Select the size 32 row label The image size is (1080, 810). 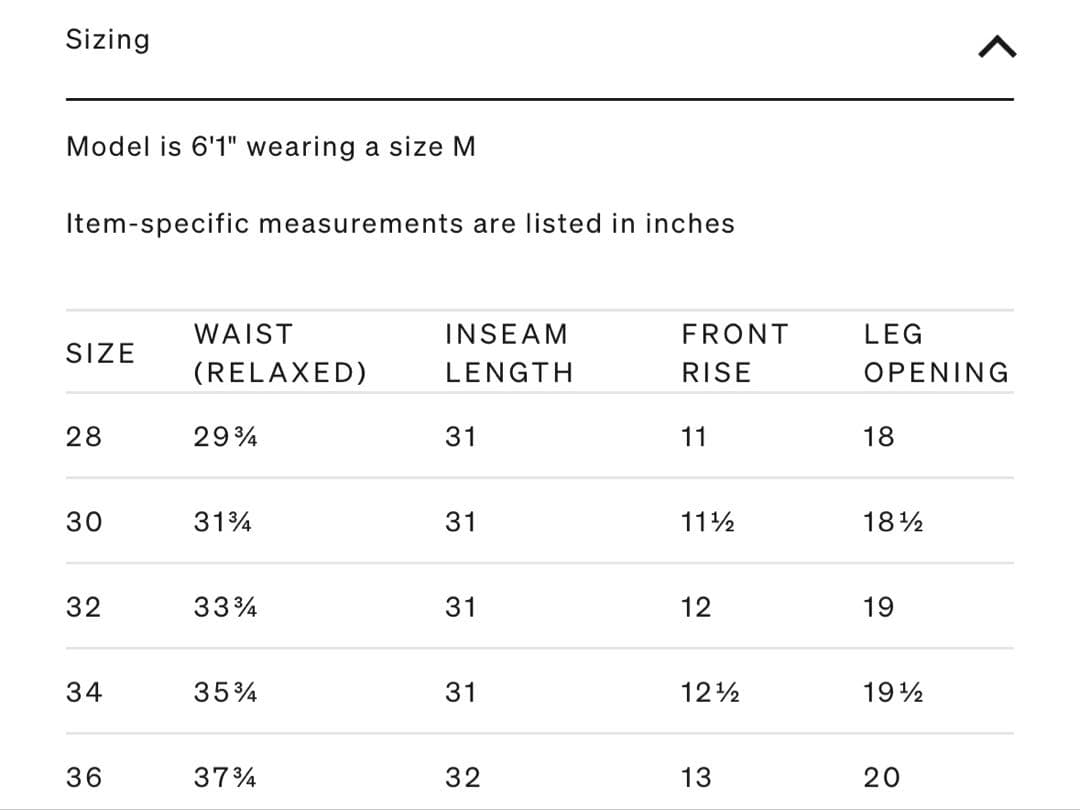pyautogui.click(x=84, y=607)
